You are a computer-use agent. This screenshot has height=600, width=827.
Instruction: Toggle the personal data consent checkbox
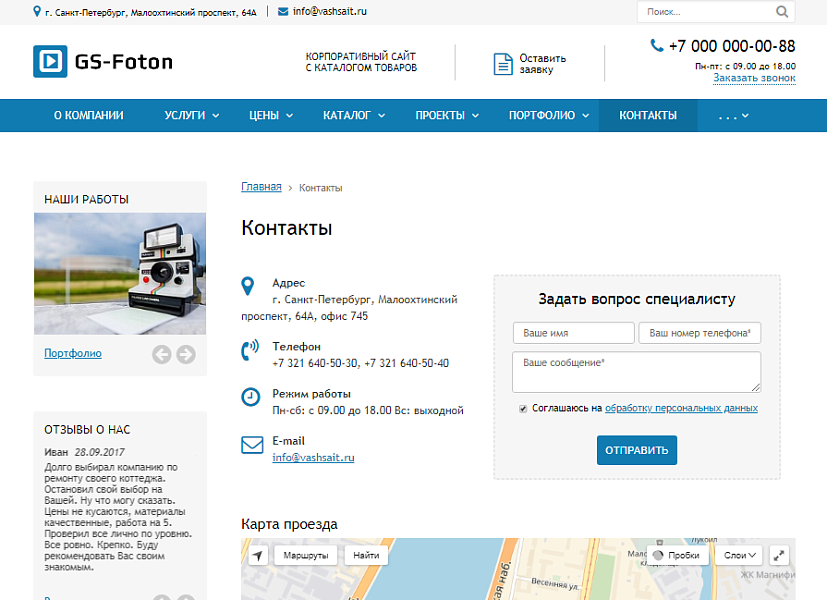pyautogui.click(x=523, y=409)
